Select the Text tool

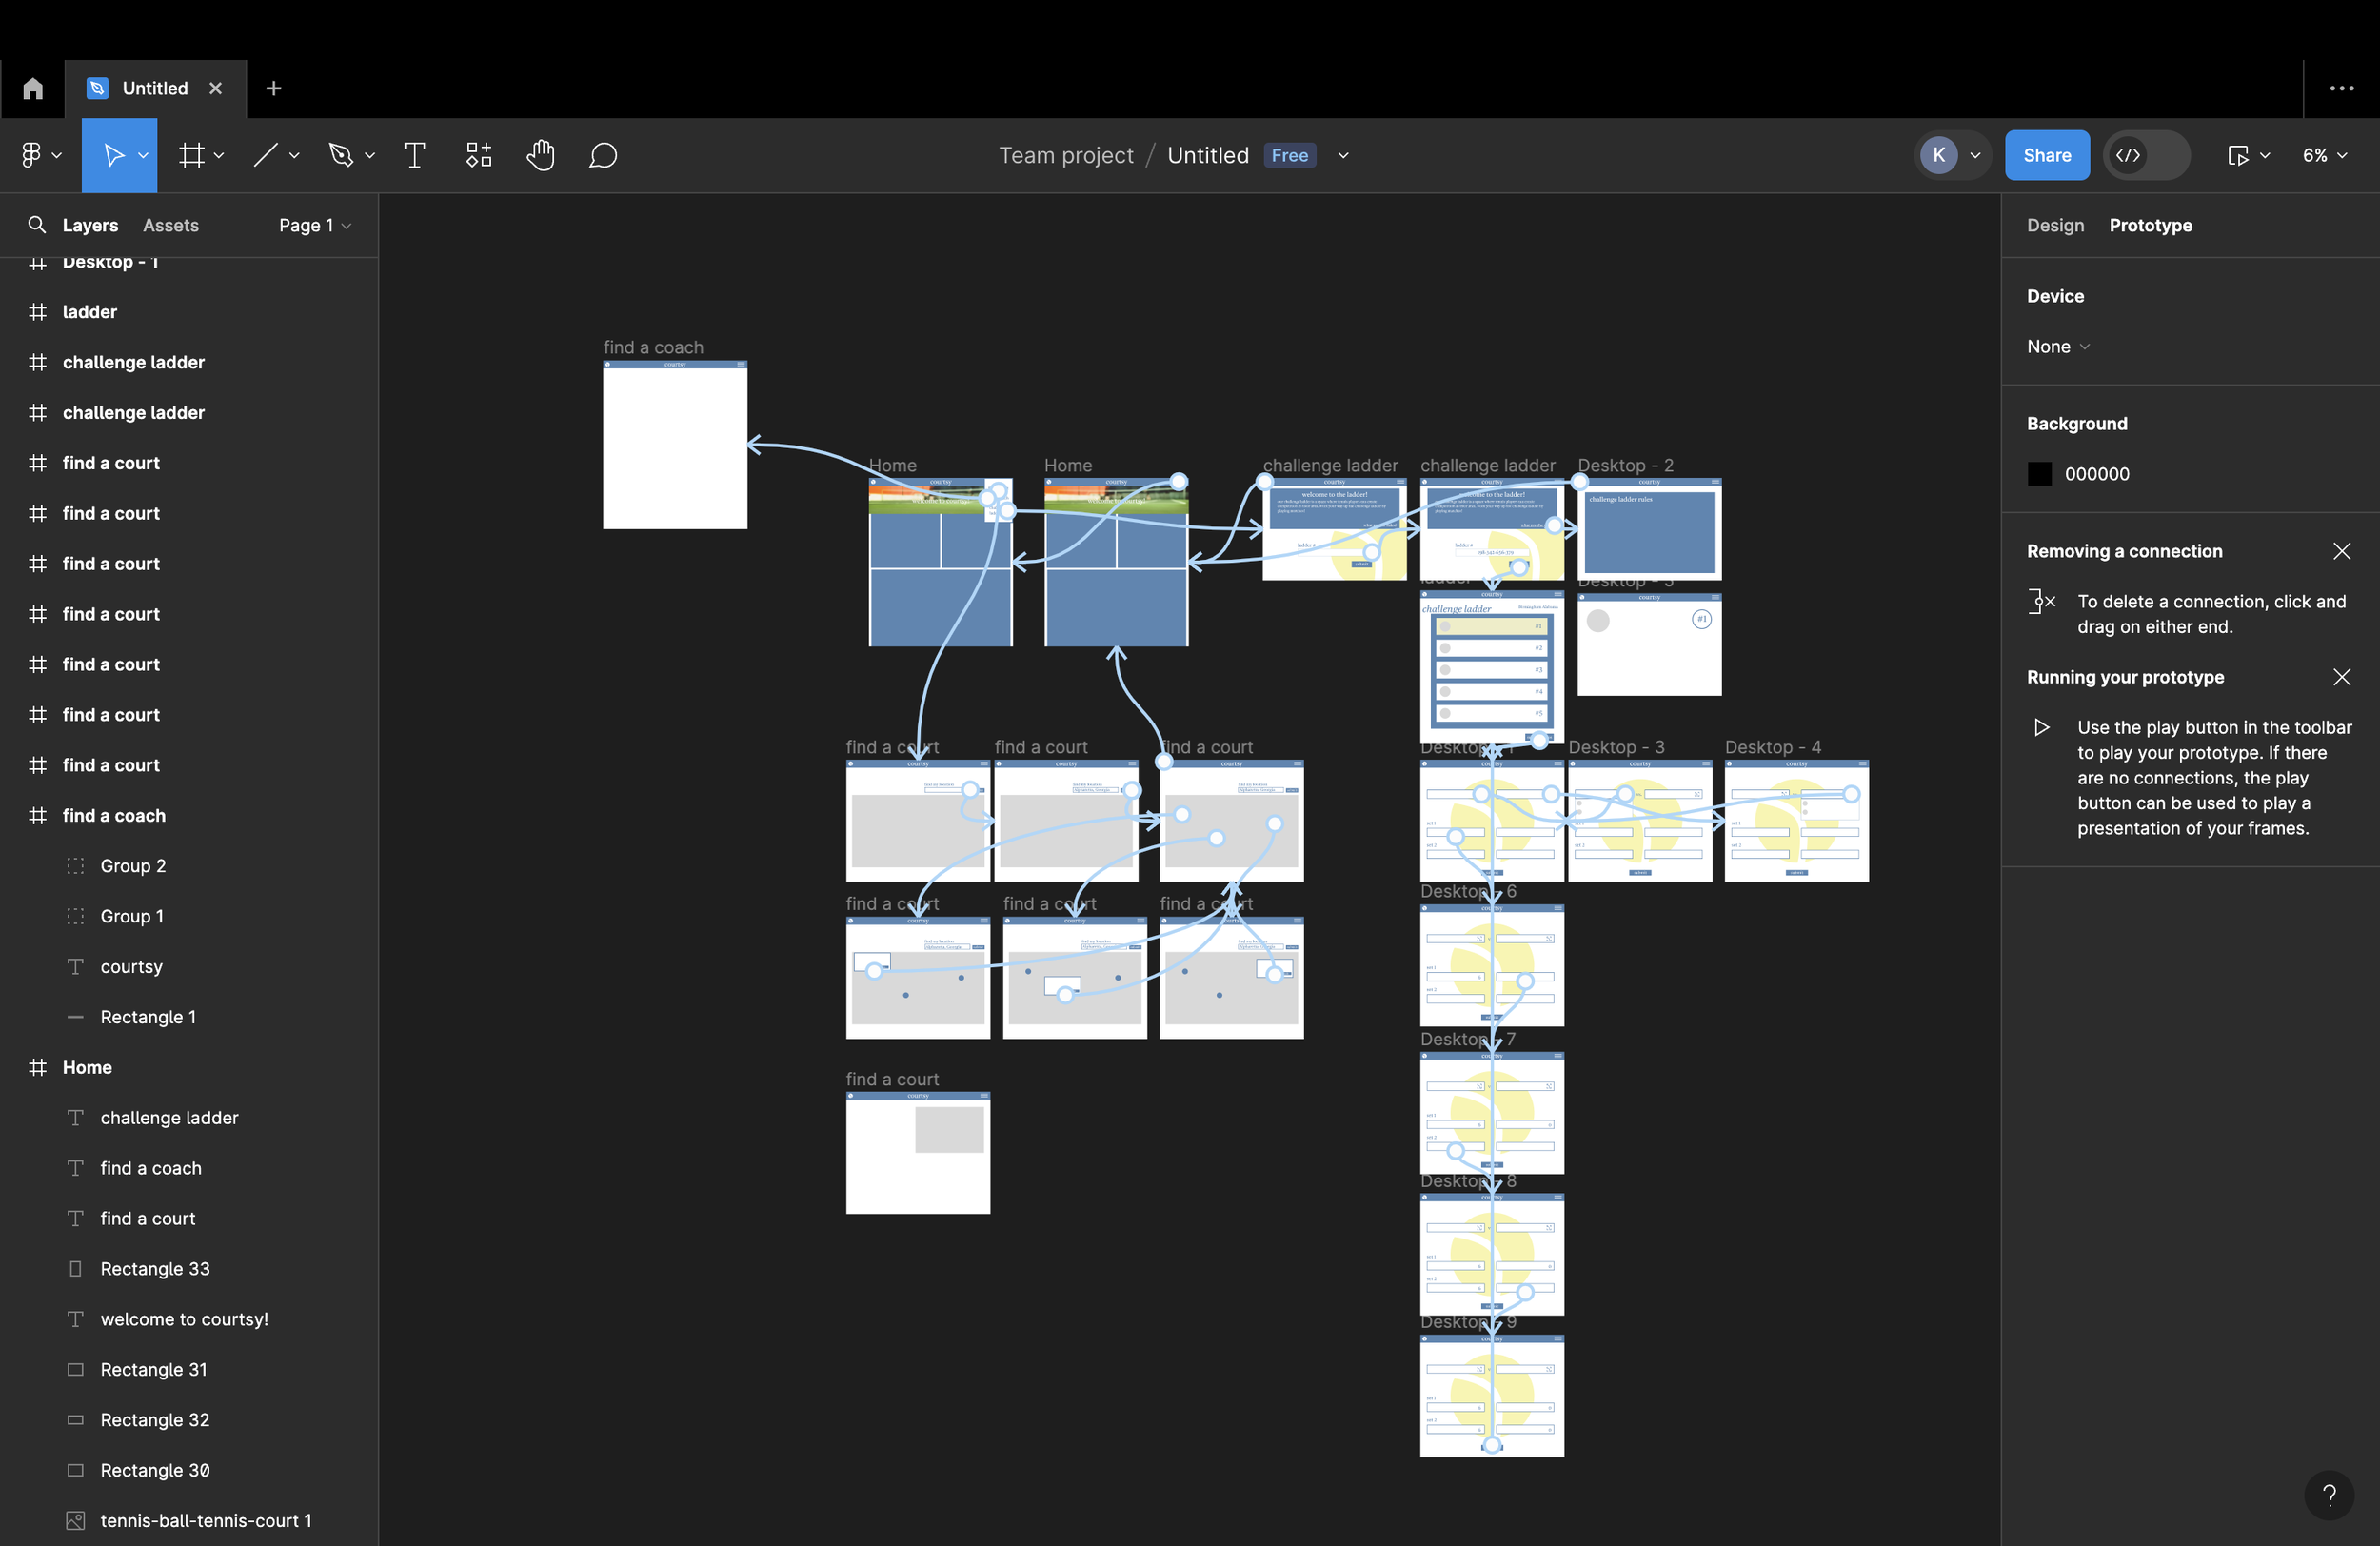click(x=414, y=155)
